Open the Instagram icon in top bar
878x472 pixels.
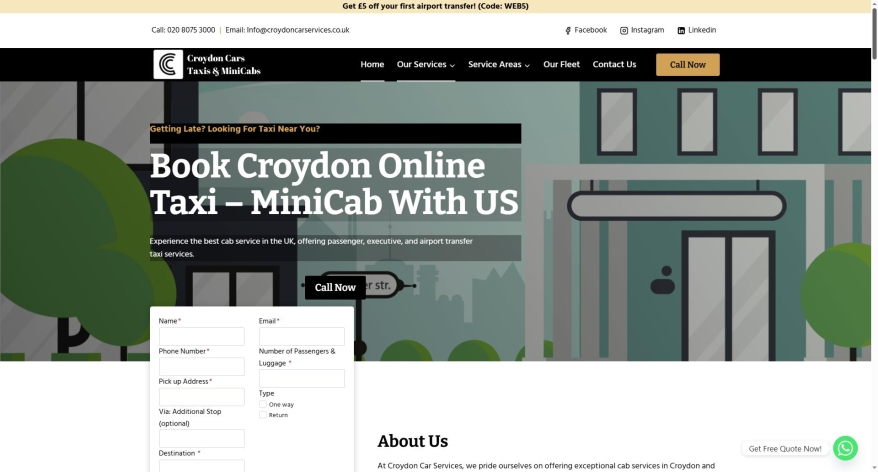click(624, 31)
